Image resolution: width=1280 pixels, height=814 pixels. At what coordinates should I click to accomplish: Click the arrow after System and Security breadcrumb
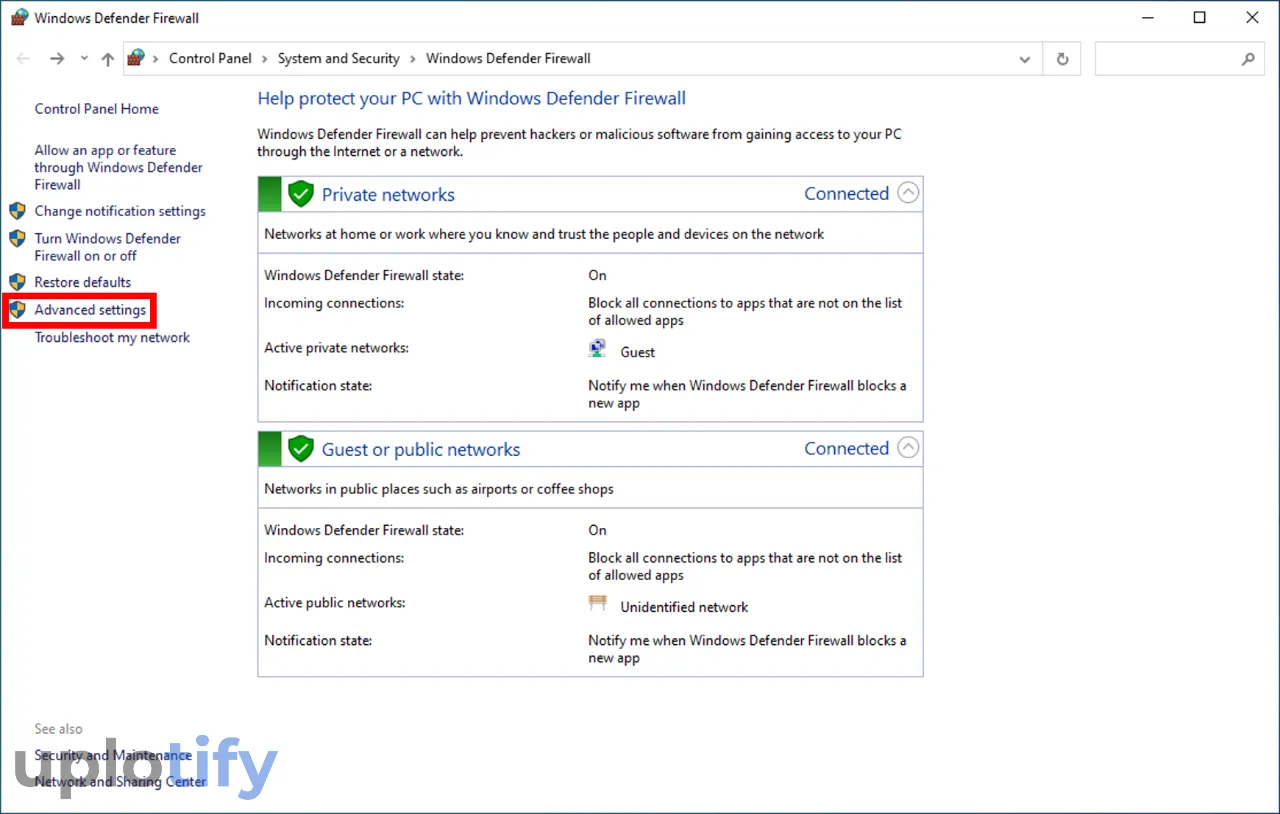413,59
